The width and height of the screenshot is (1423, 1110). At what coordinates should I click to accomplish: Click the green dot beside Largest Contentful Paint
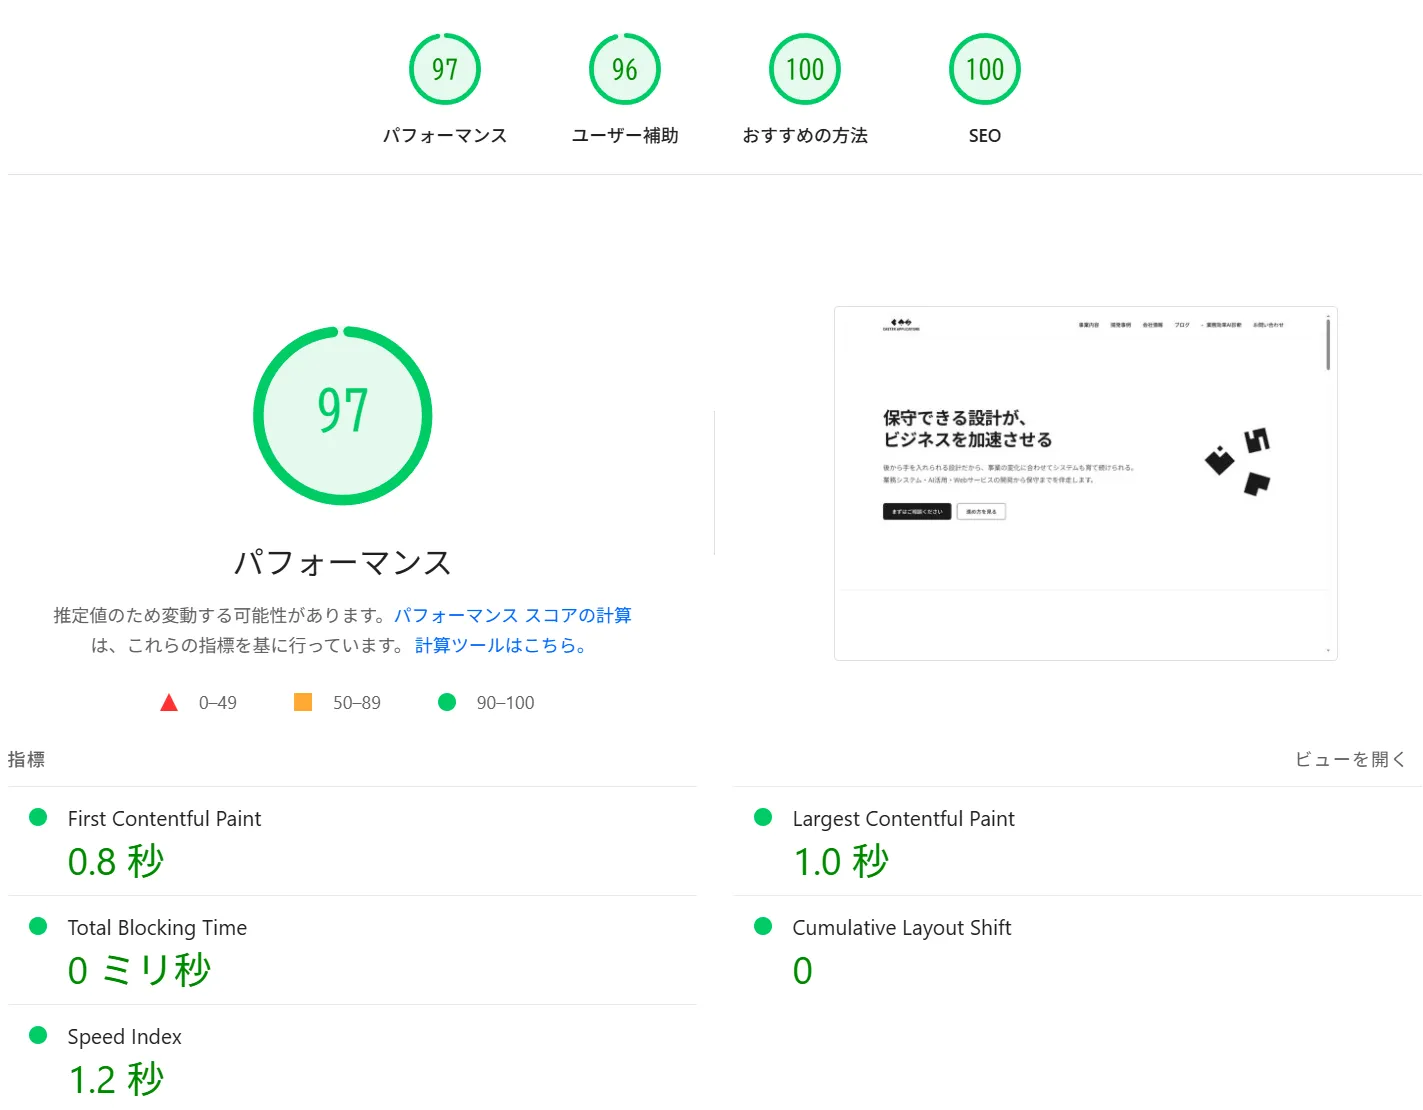763,817
